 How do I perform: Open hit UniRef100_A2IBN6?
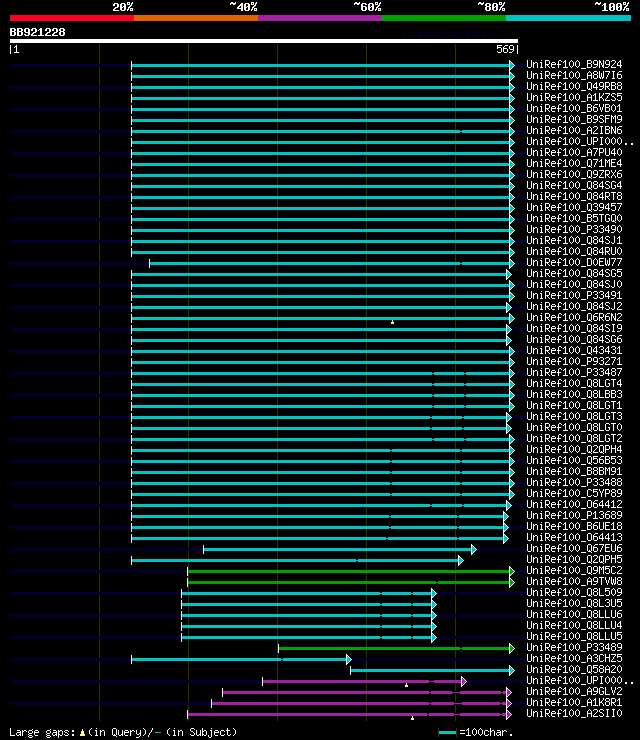(x=574, y=130)
